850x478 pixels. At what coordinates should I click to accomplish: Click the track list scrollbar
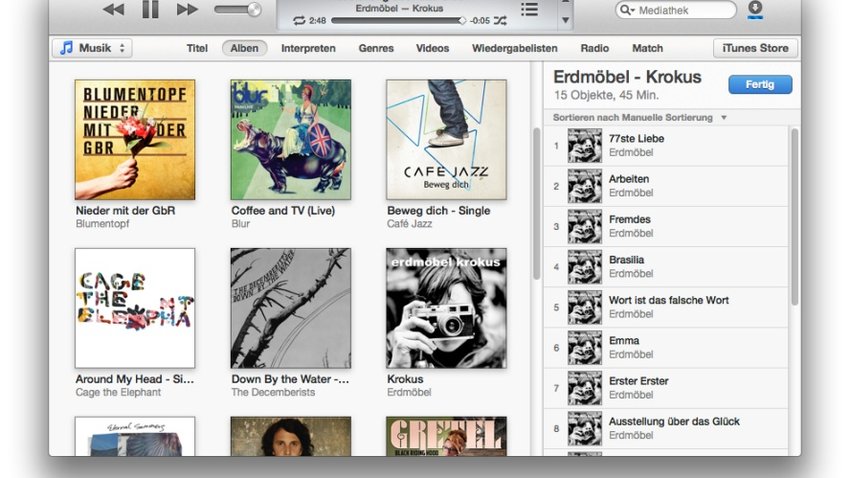point(795,217)
